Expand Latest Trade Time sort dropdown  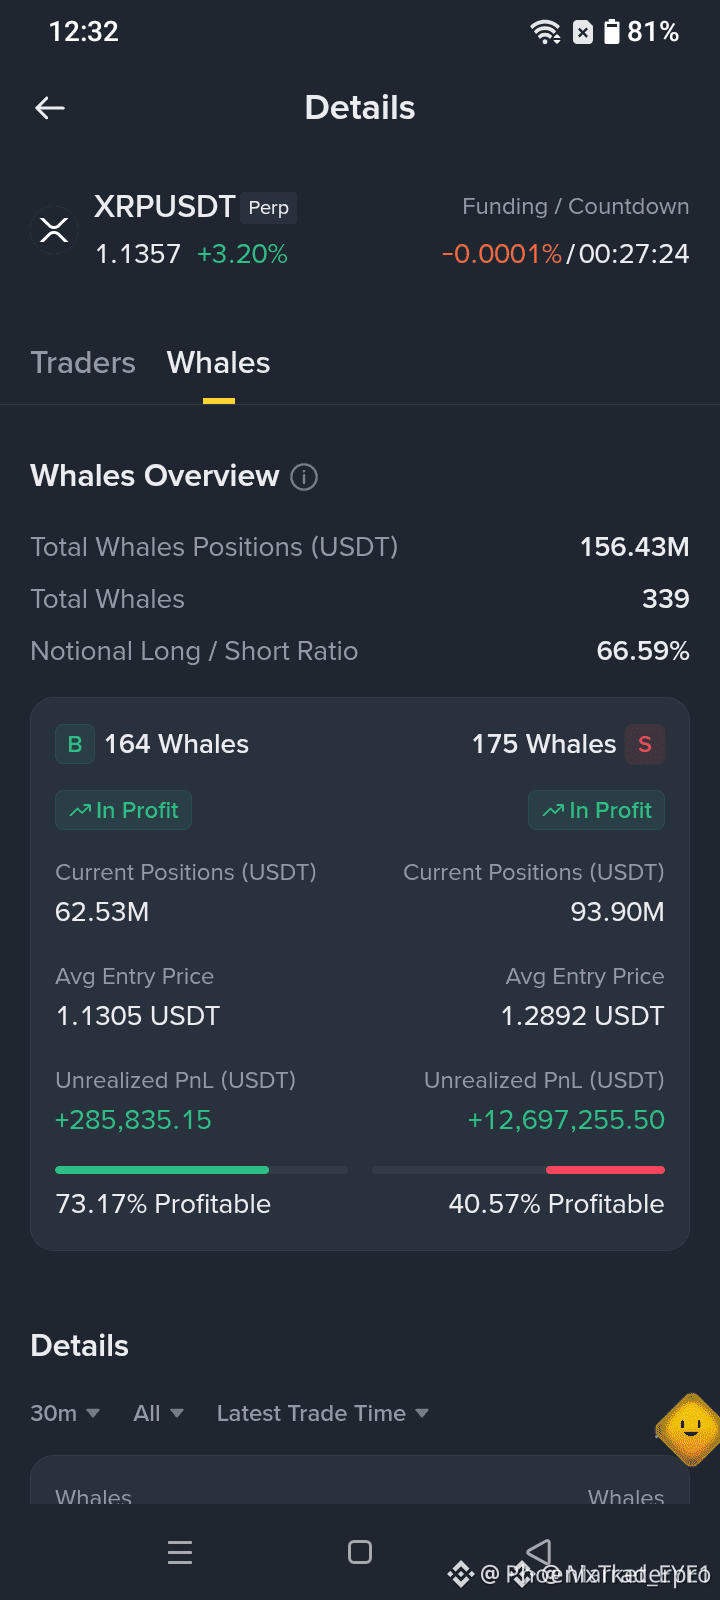click(x=323, y=1413)
